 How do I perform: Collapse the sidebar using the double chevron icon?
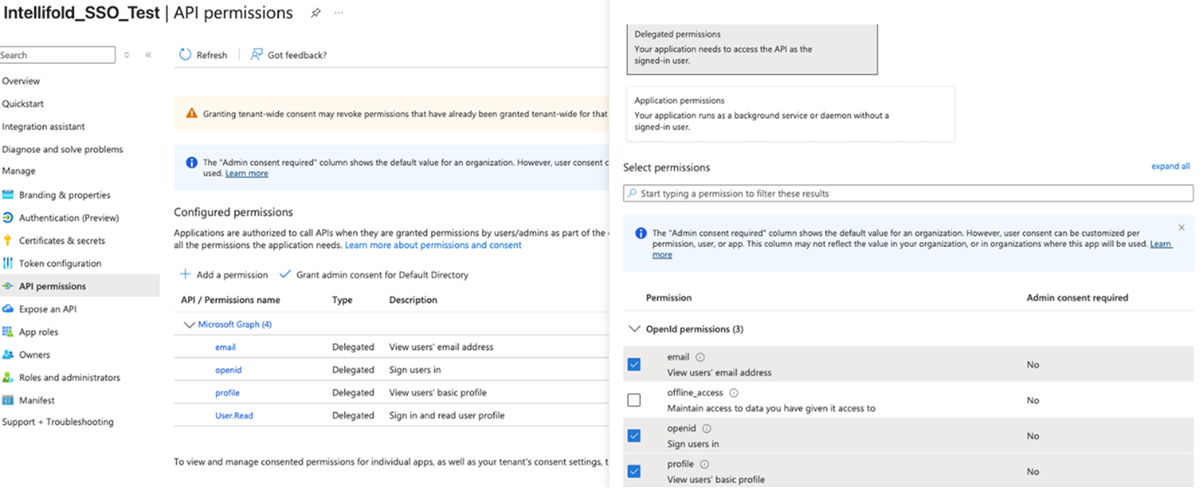[x=148, y=55]
